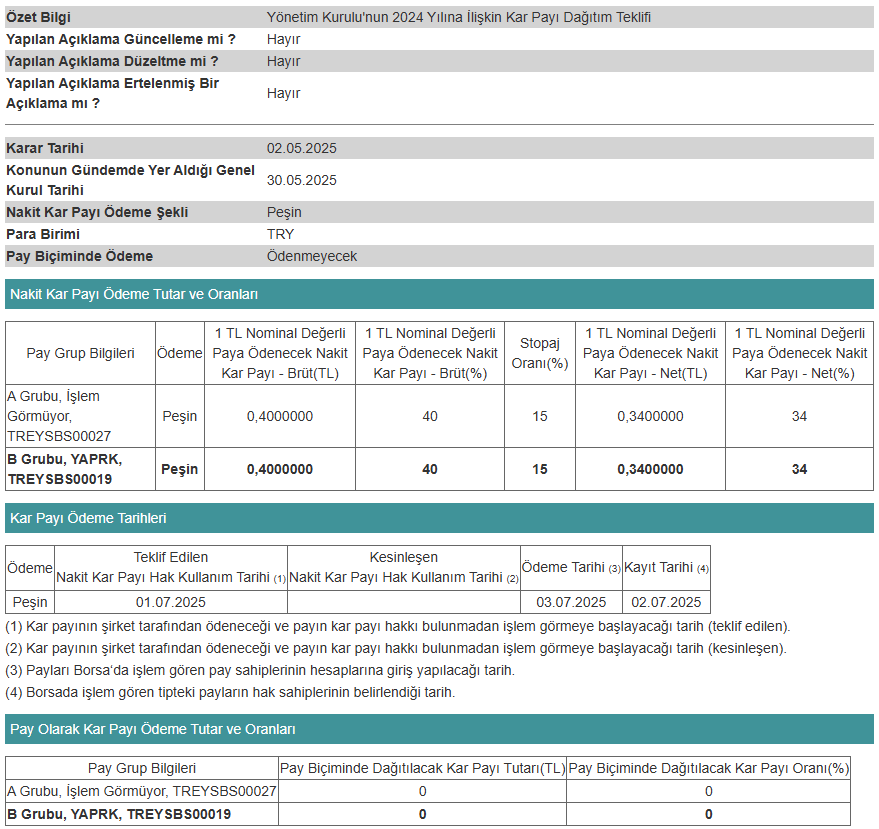Viewport: 879px width, 829px height.
Task: Click the 'Kar Payı - Net(TL)' column header
Action: point(650,353)
